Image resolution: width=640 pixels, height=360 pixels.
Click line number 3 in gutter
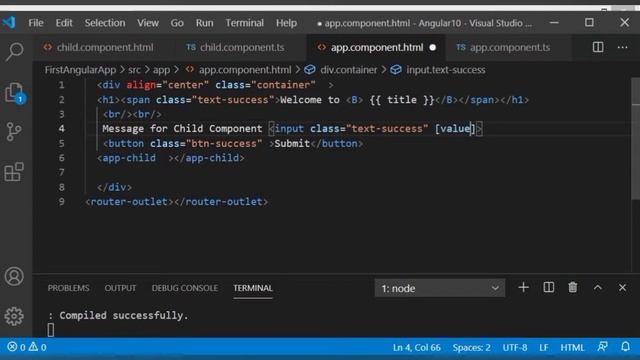click(x=61, y=114)
